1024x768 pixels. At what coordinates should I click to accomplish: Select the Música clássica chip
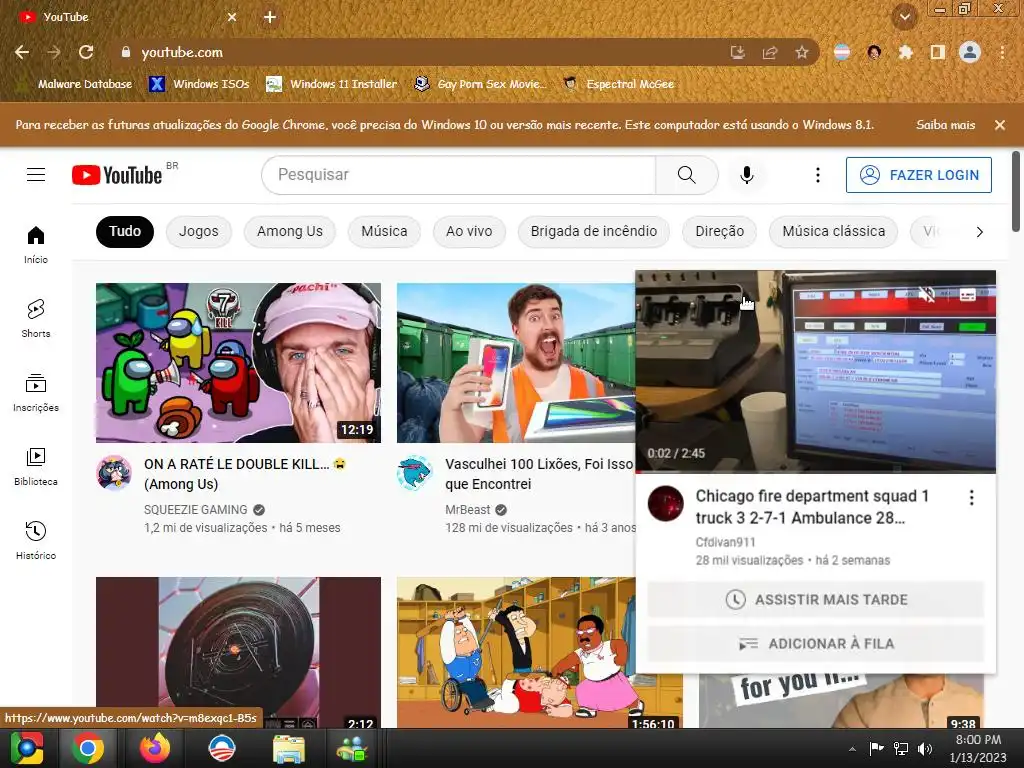coord(834,231)
